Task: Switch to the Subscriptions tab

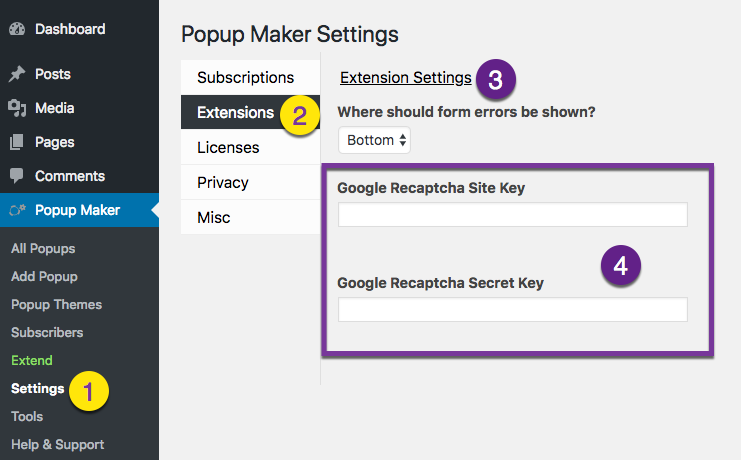Action: [x=250, y=78]
